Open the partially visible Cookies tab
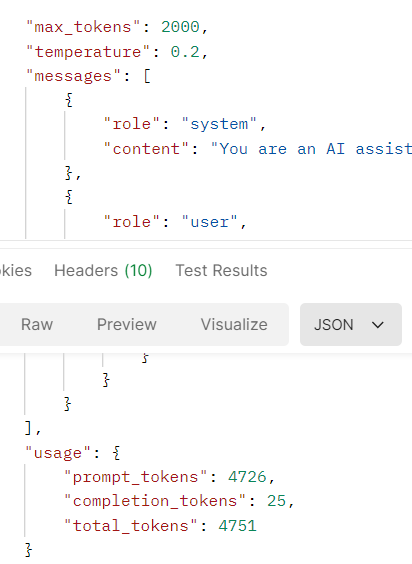Viewport: 412px width, 564px height. [x=16, y=270]
